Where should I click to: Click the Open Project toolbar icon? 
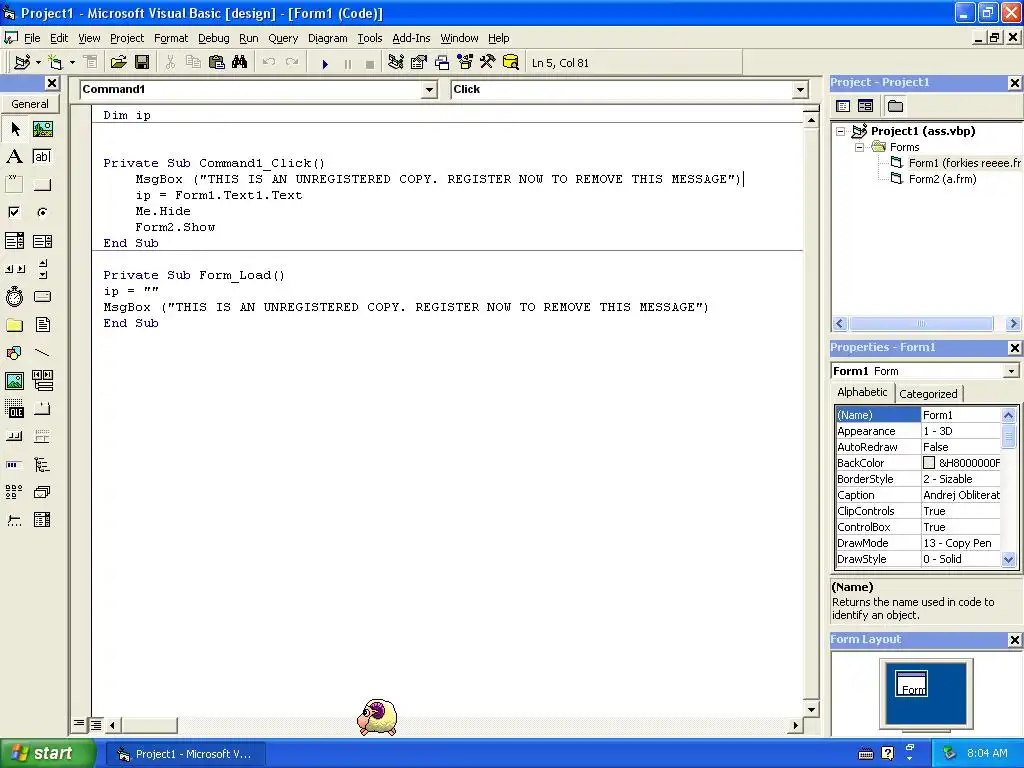click(x=118, y=62)
